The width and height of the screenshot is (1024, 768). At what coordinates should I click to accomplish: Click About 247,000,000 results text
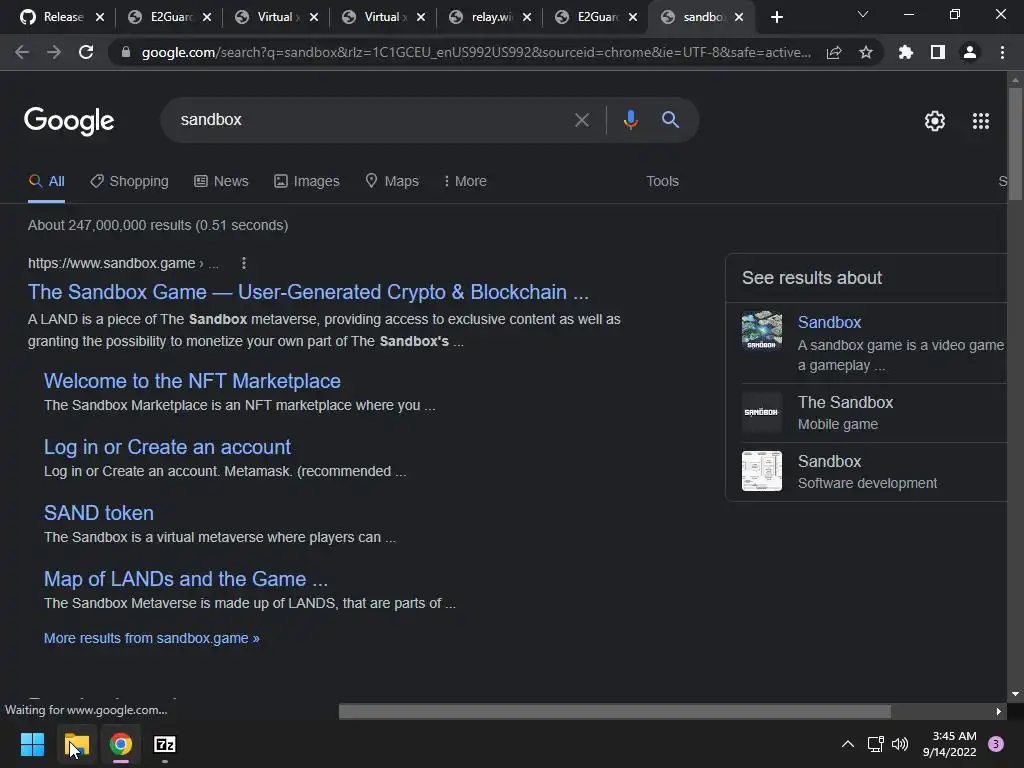point(158,225)
